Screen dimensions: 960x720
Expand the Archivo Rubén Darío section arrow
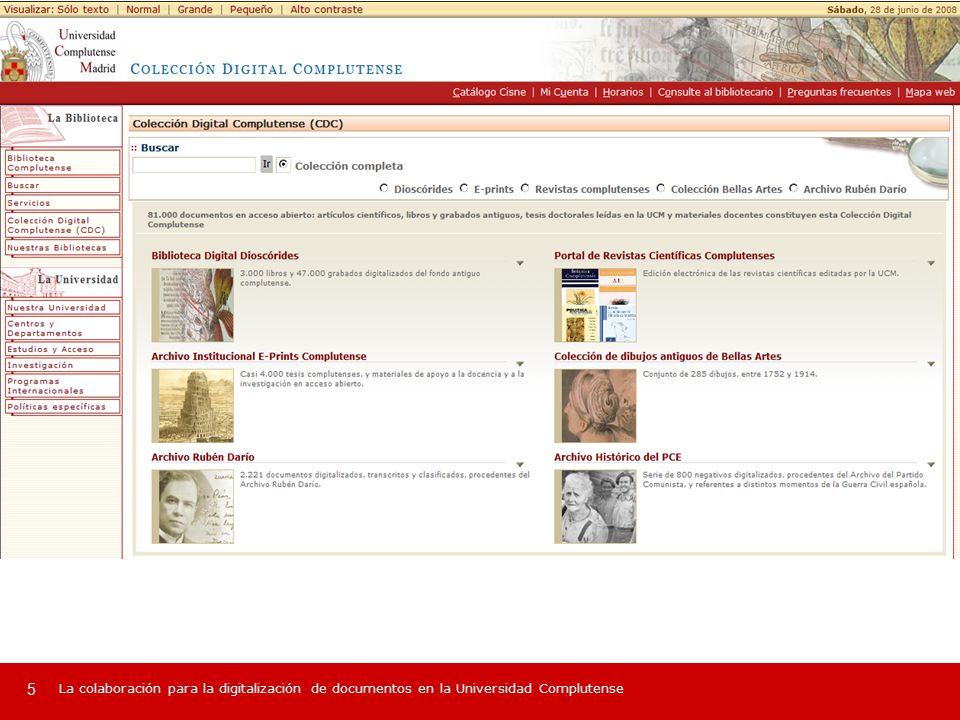[520, 465]
